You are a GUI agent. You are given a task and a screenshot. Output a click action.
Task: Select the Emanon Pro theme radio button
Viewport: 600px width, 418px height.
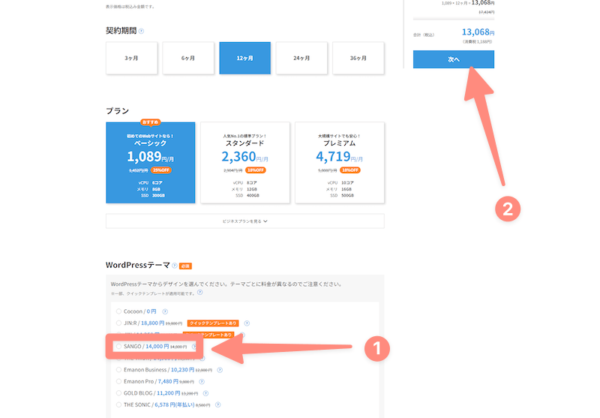(x=118, y=379)
